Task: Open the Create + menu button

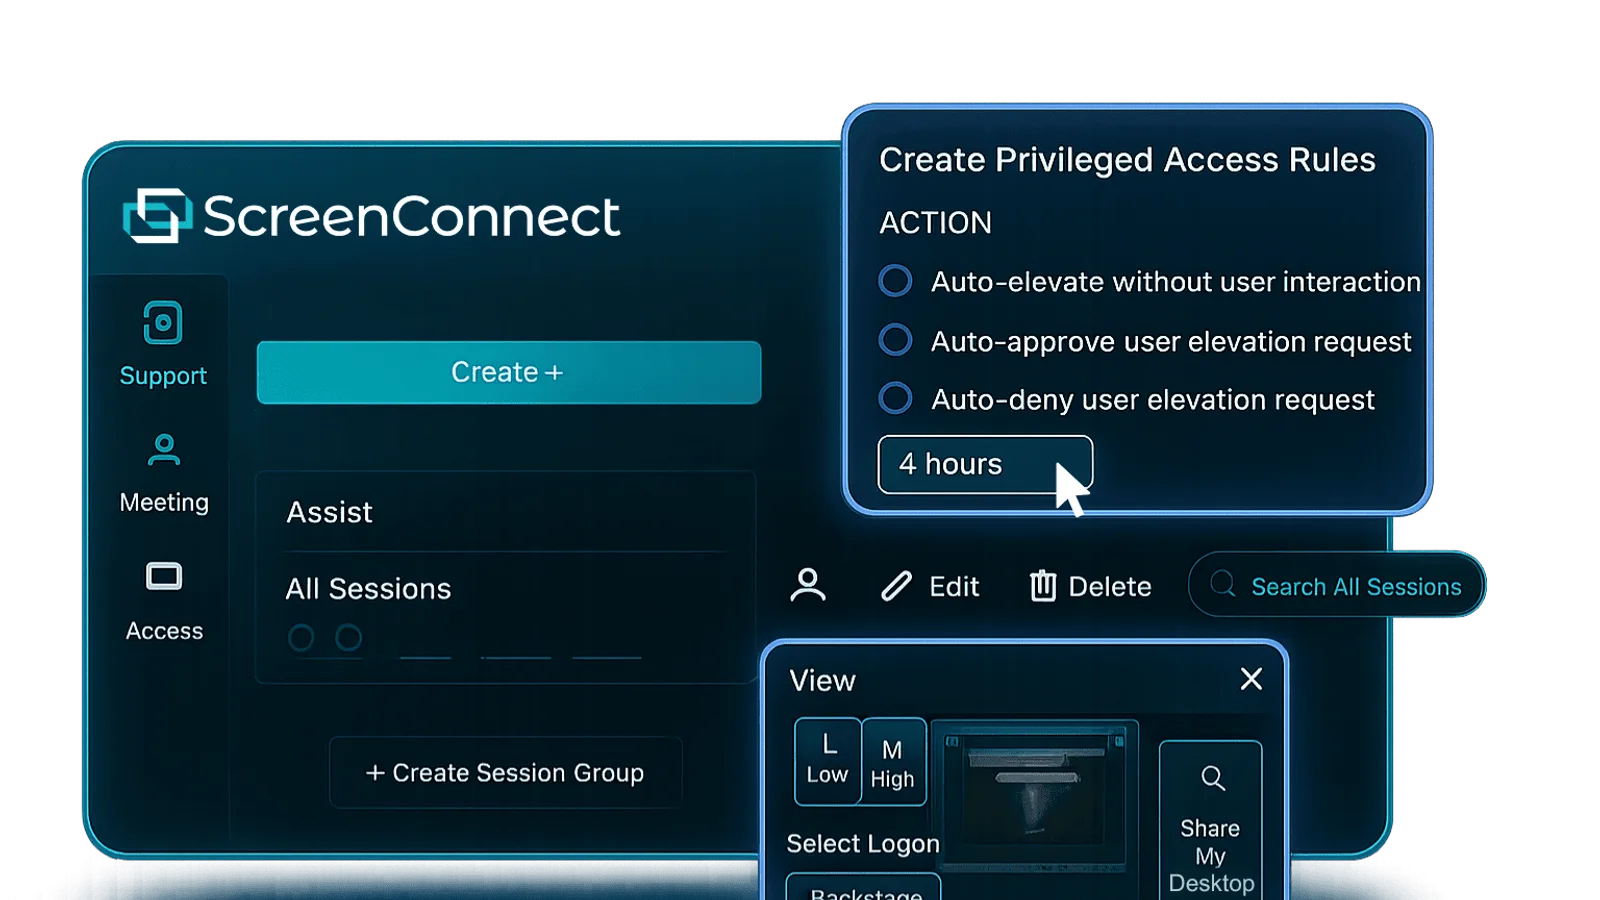Action: click(x=509, y=372)
